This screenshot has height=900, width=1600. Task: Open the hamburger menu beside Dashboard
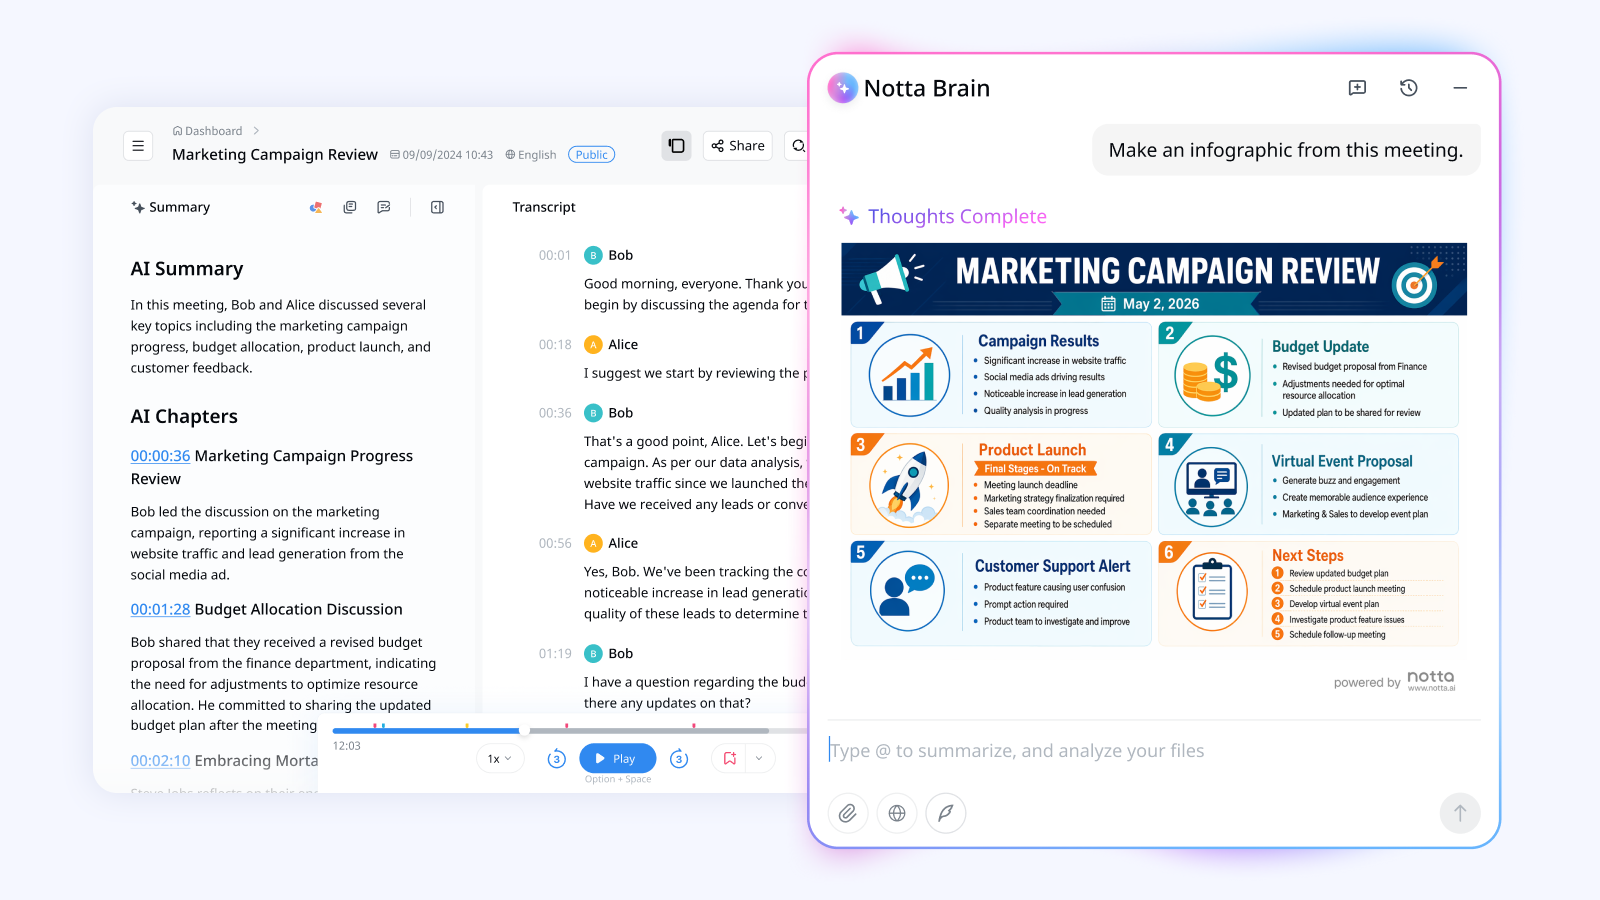(138, 146)
